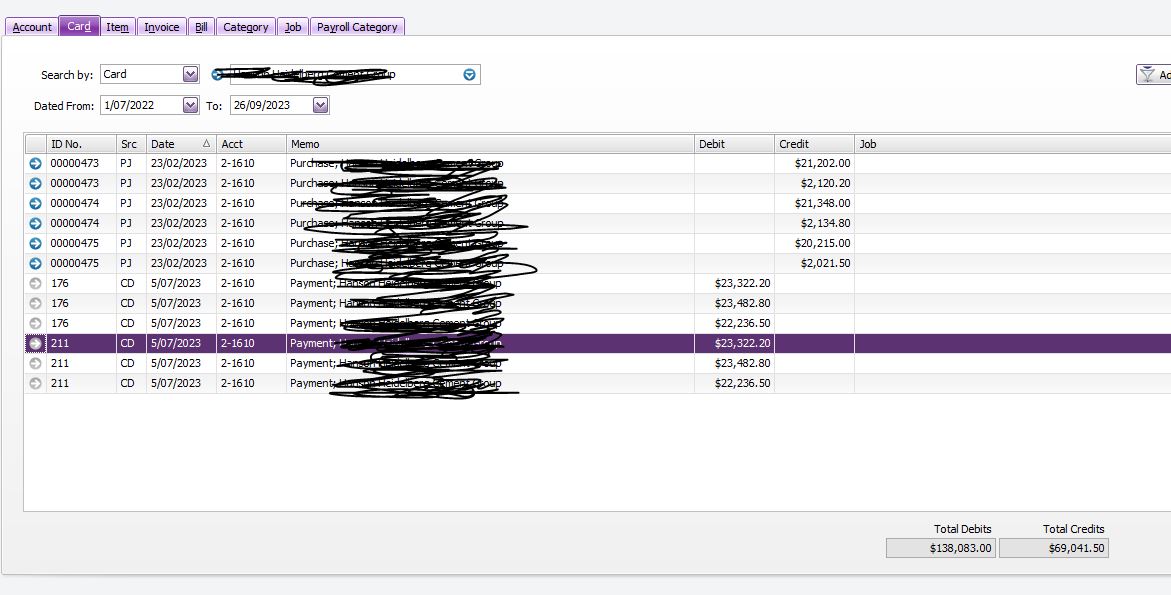Select the Card tab
Viewport: 1171px width, 595px height.
79,26
